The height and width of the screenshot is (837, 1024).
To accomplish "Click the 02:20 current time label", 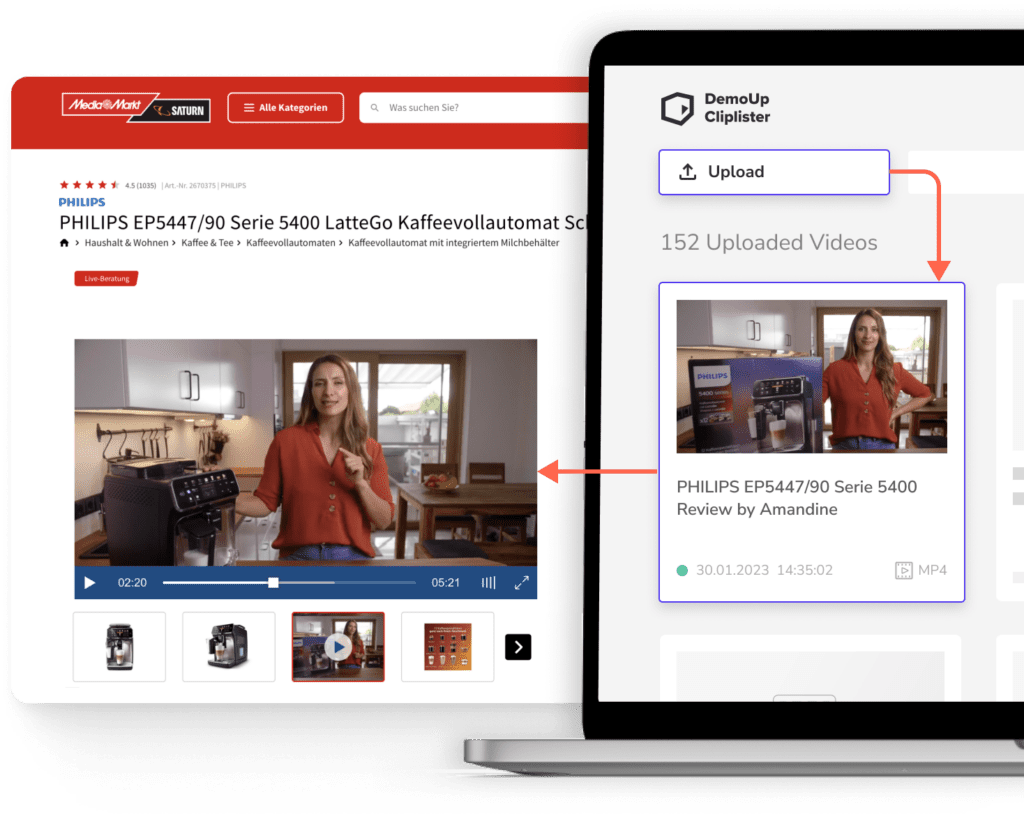I will 132,582.
